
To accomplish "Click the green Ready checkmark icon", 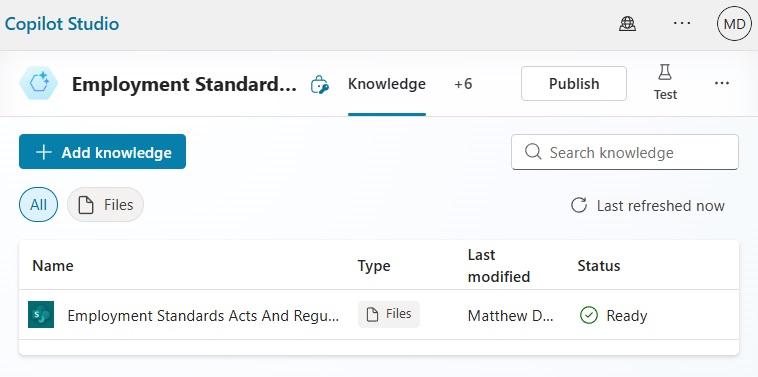I will pyautogui.click(x=588, y=315).
